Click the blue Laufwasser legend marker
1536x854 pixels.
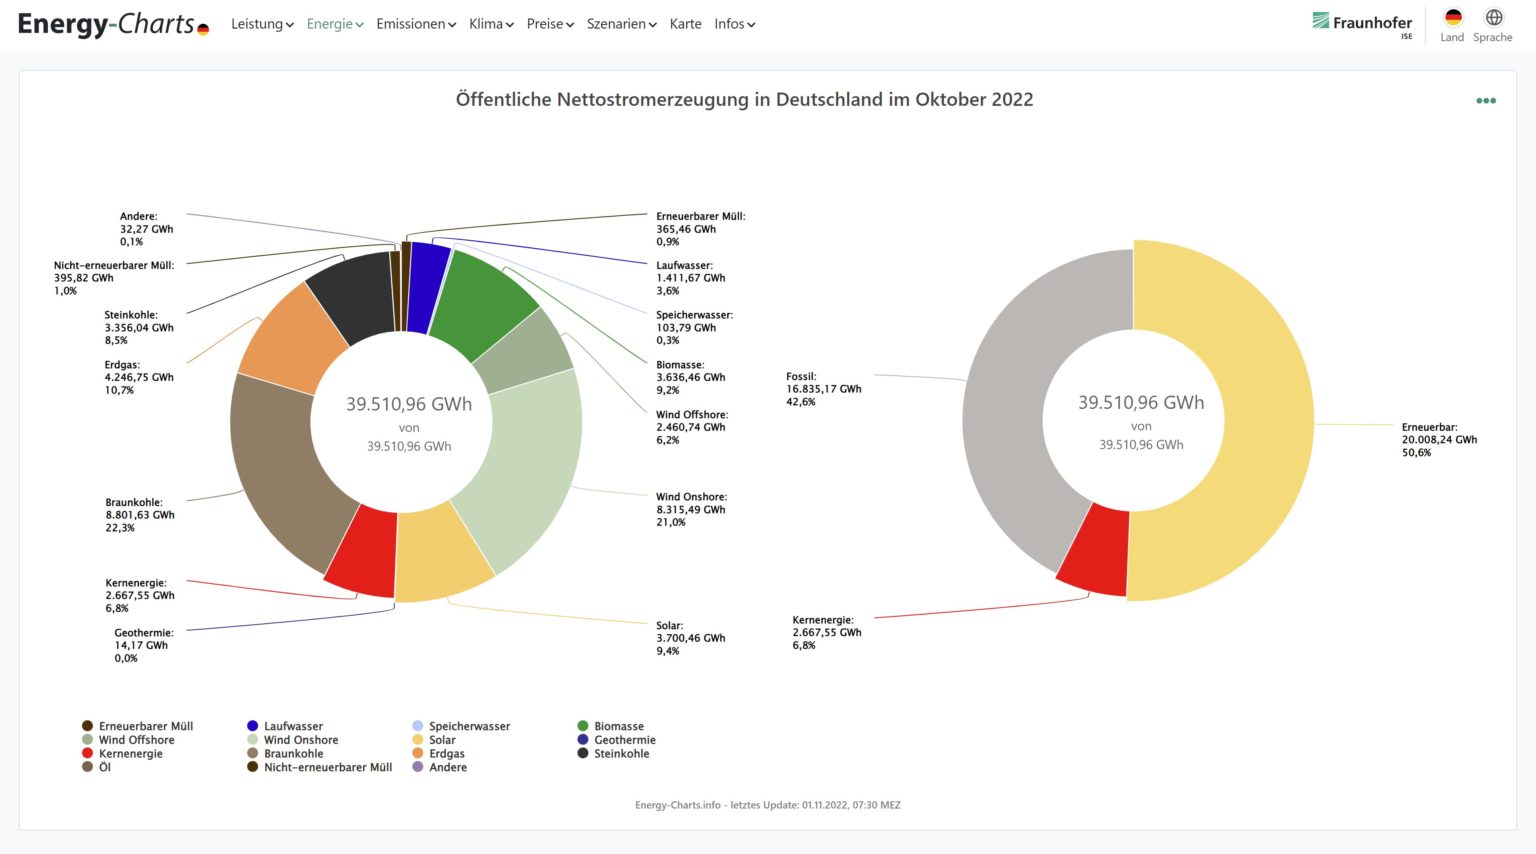pos(253,725)
